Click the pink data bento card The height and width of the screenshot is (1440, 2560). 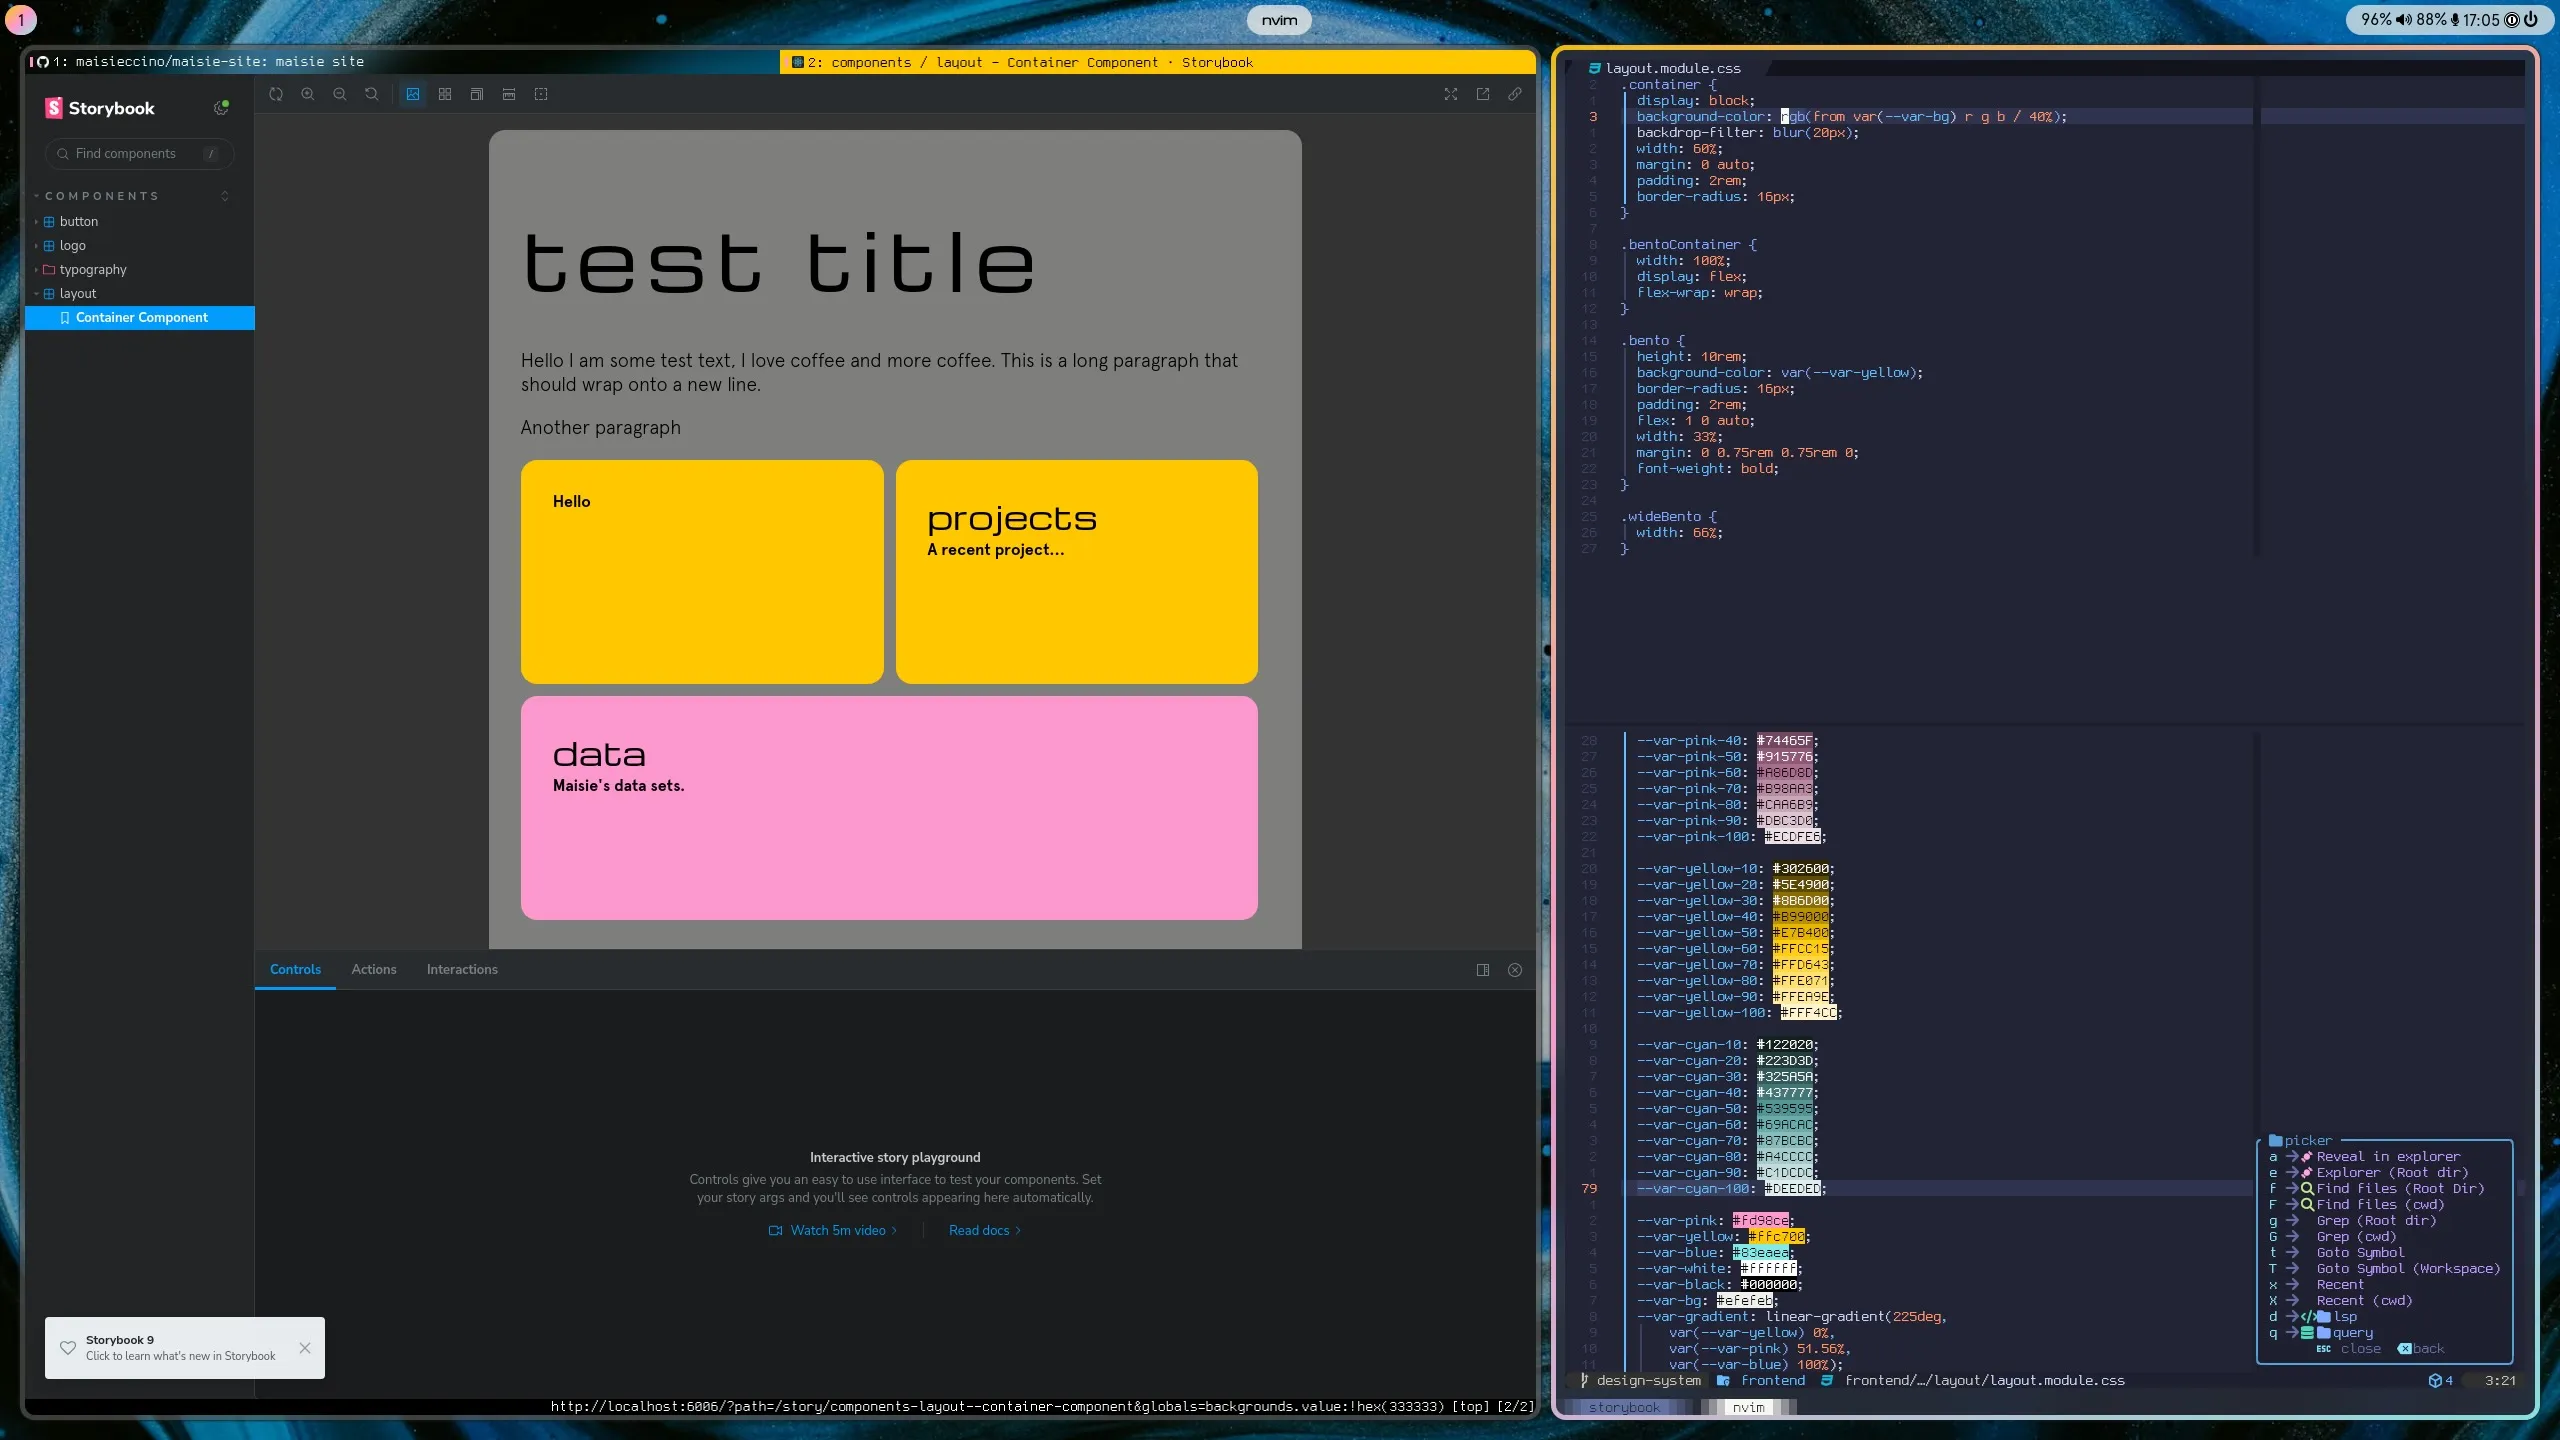click(889, 808)
